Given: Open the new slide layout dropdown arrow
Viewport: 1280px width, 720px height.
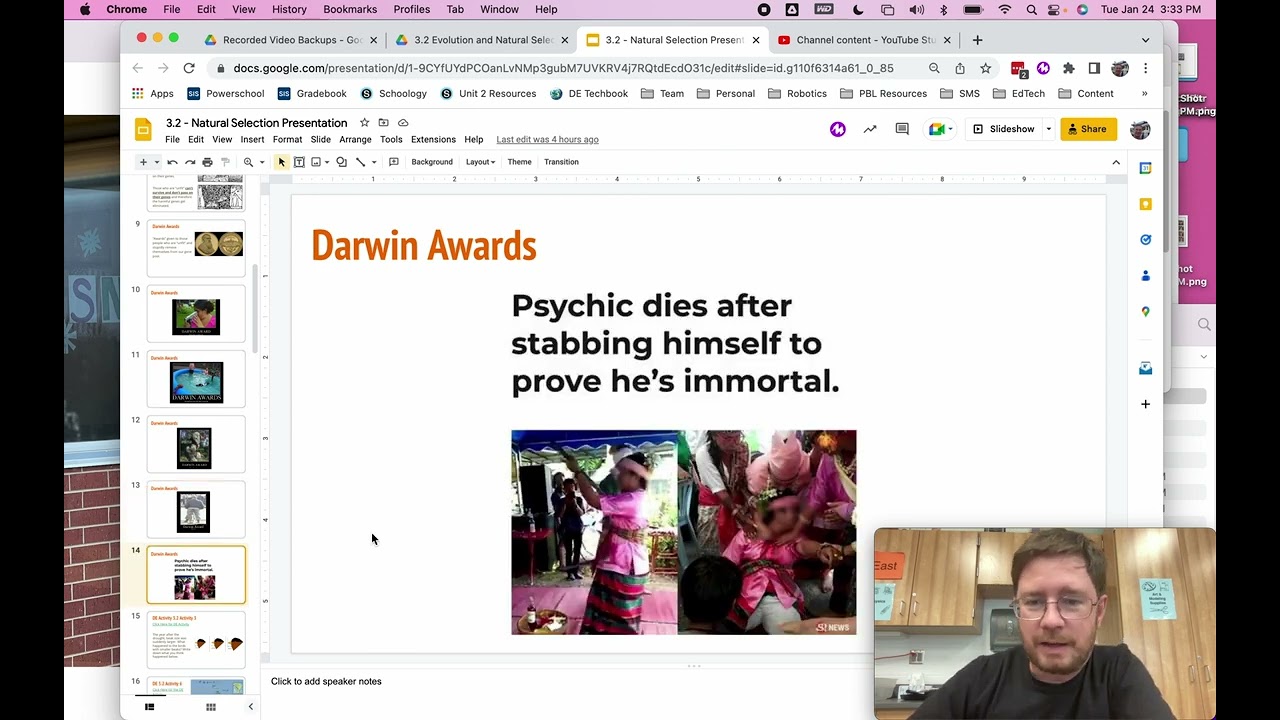Looking at the screenshot, I should (x=156, y=162).
